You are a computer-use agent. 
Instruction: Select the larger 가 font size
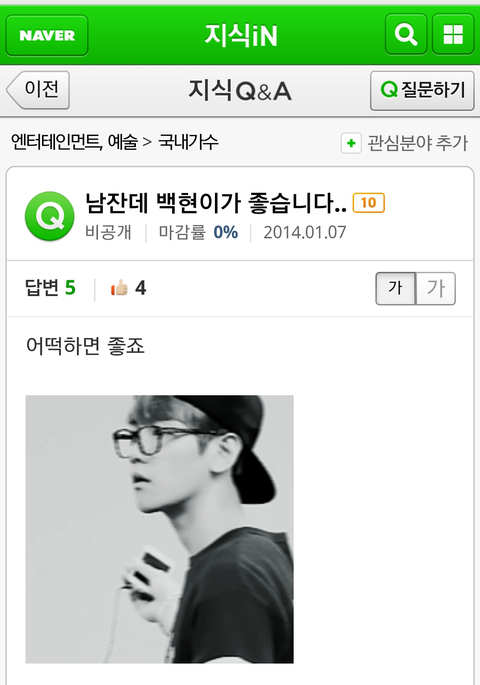click(435, 288)
